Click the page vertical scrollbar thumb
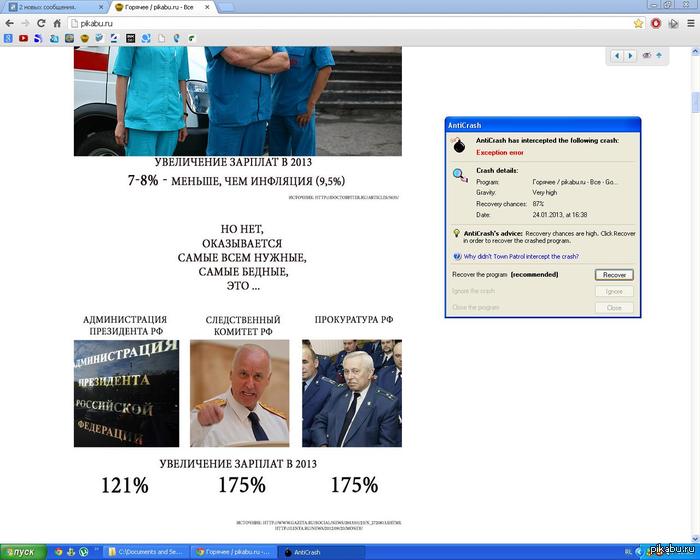 695,102
